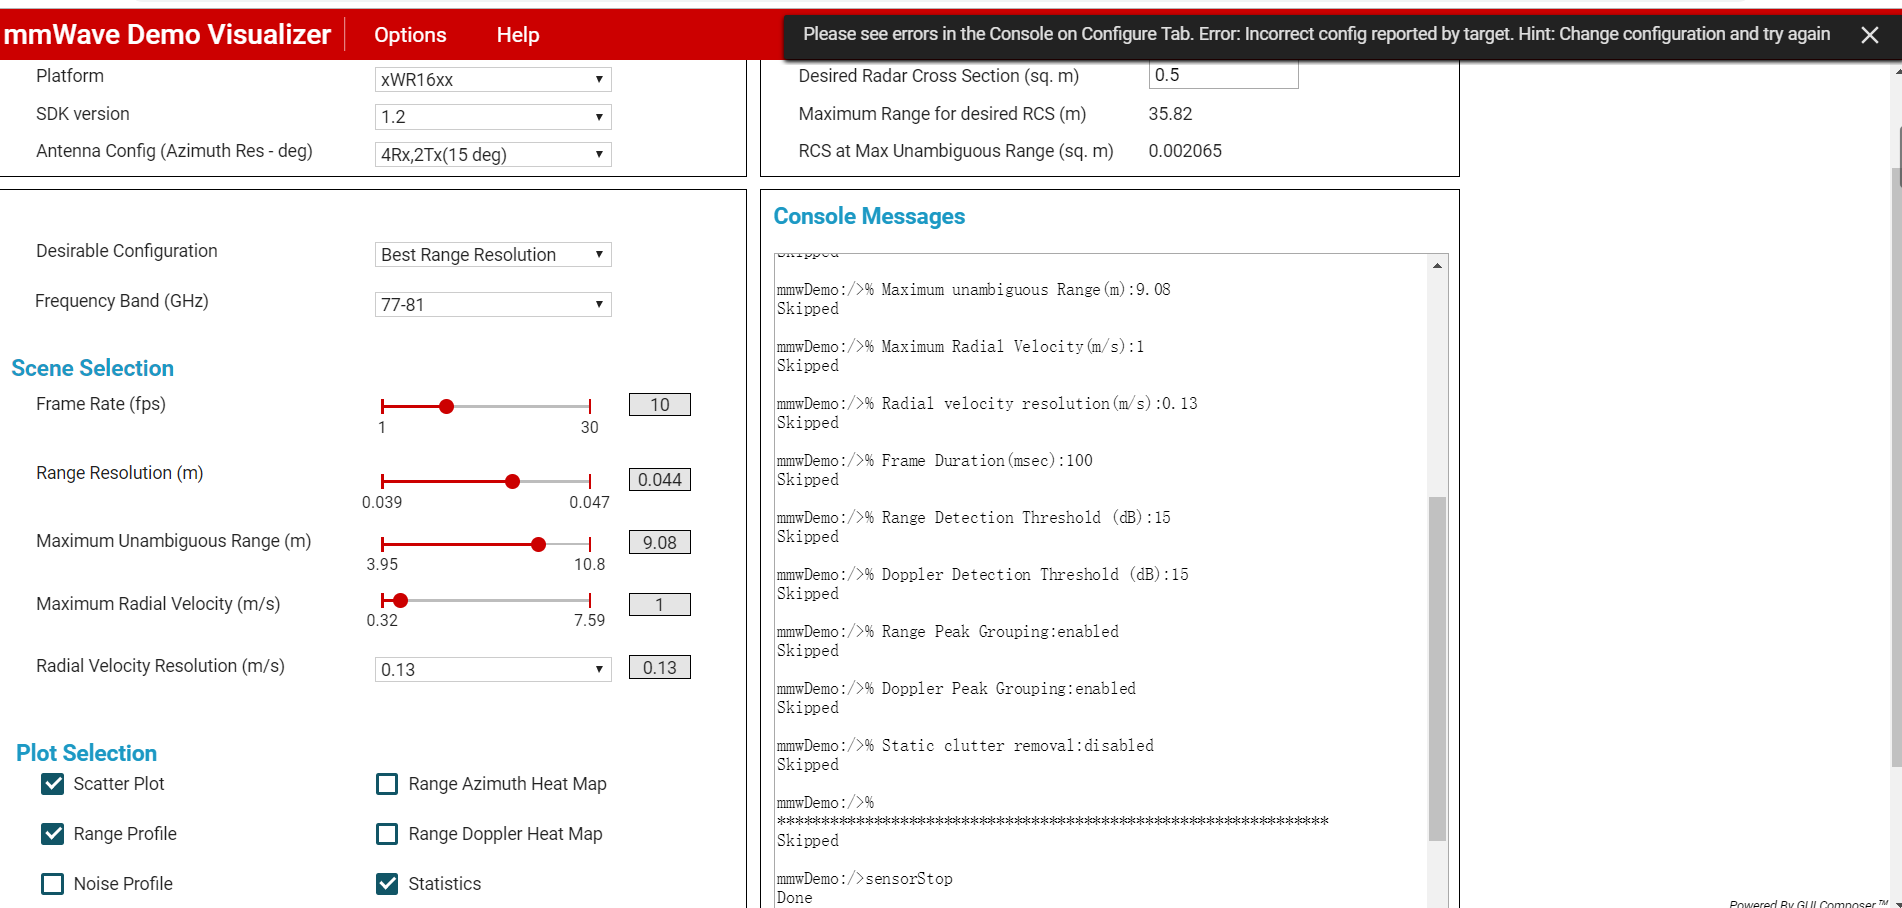Click the Maximum Radial Velocity slider handle
Image resolution: width=1902 pixels, height=908 pixels.
click(401, 600)
